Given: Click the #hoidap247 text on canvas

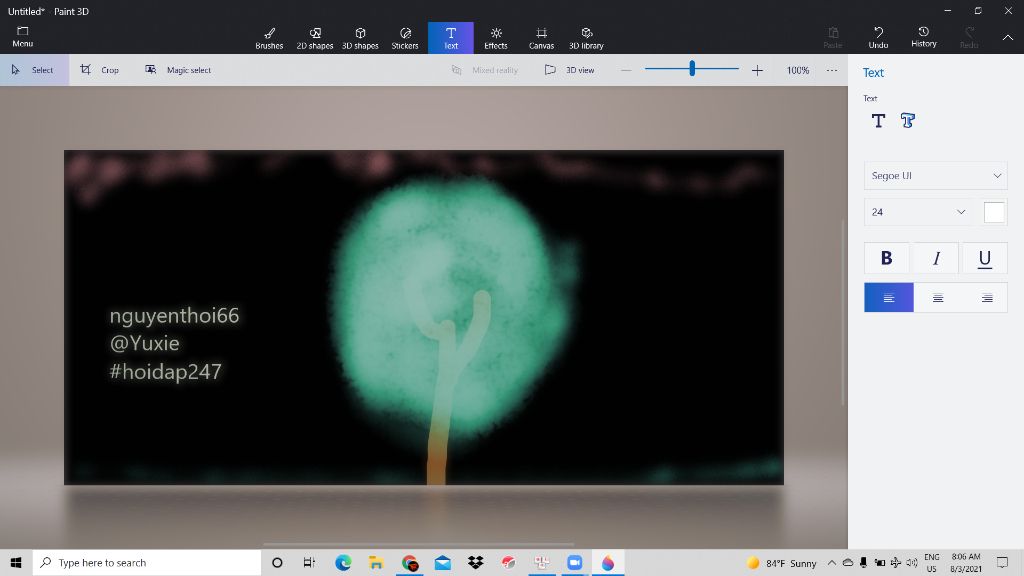Looking at the screenshot, I should tap(165, 372).
